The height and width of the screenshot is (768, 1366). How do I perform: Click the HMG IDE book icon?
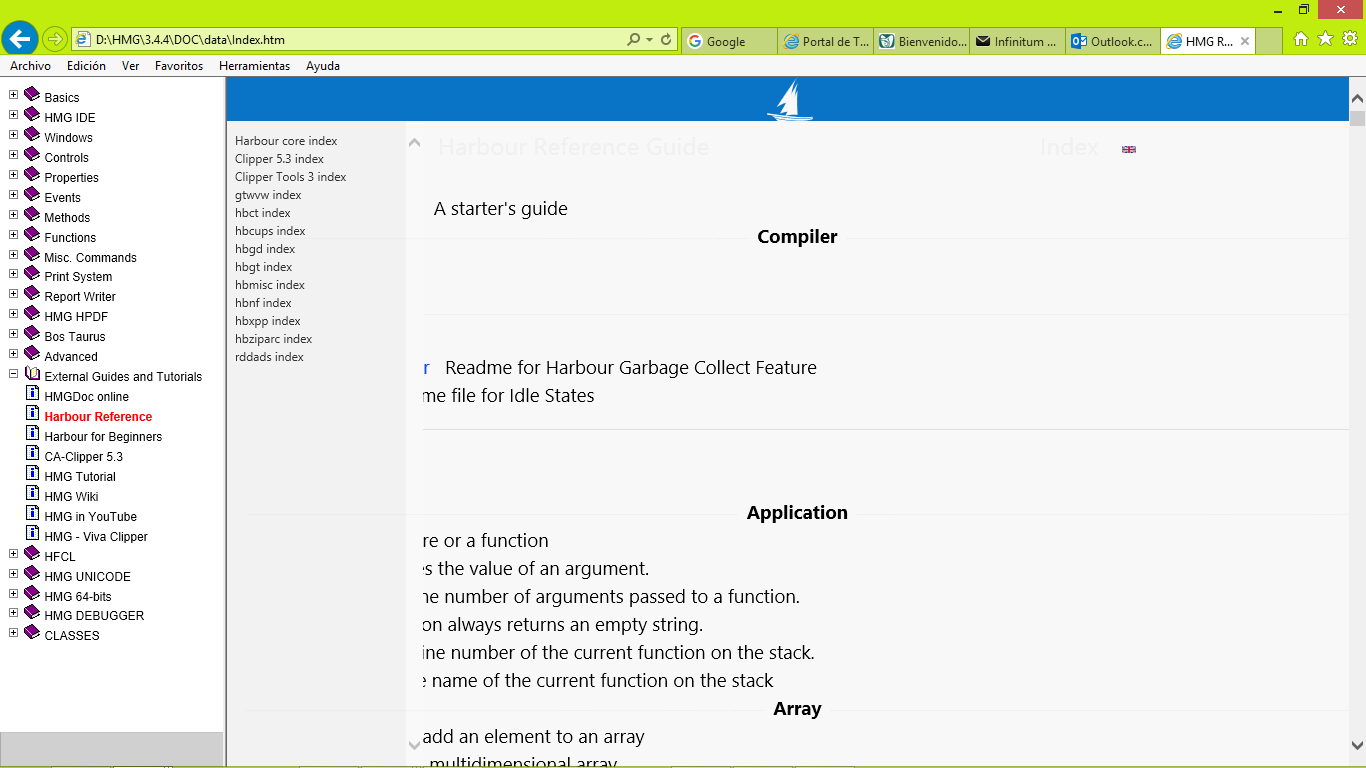(x=32, y=115)
